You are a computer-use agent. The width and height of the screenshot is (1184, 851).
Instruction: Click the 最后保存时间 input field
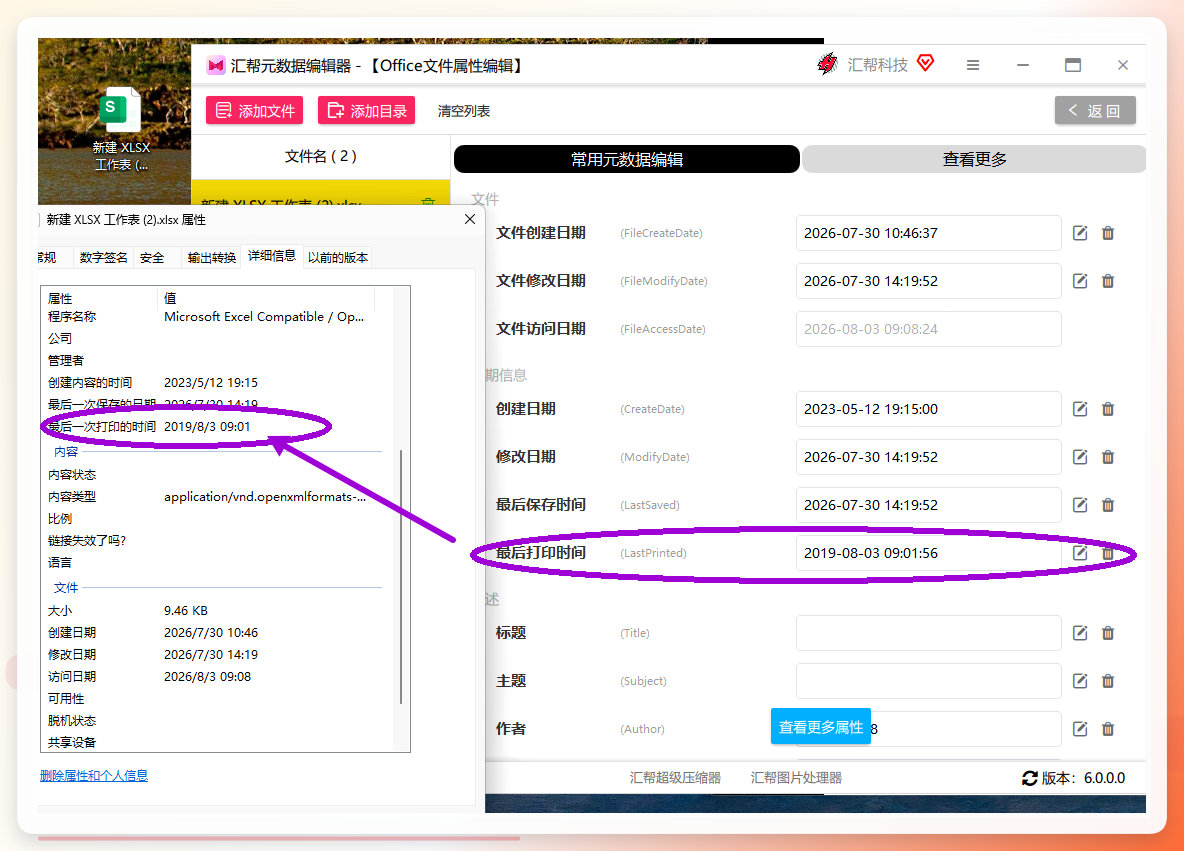pos(928,505)
